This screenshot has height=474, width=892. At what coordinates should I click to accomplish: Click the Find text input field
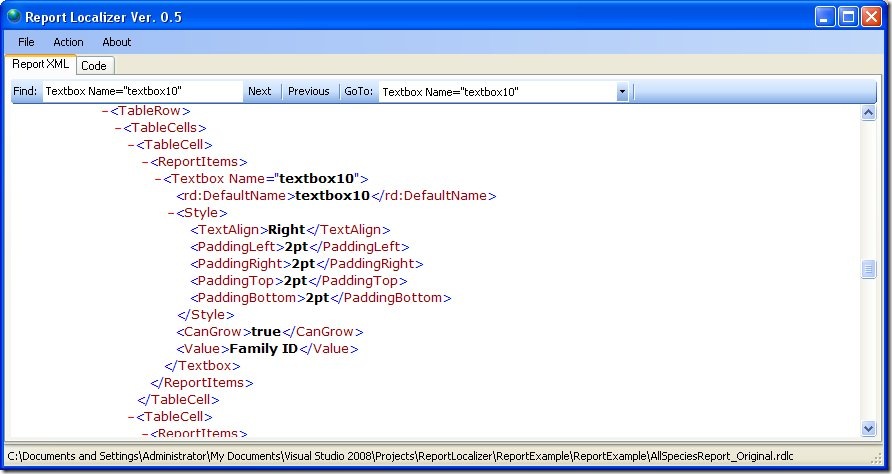coord(142,91)
